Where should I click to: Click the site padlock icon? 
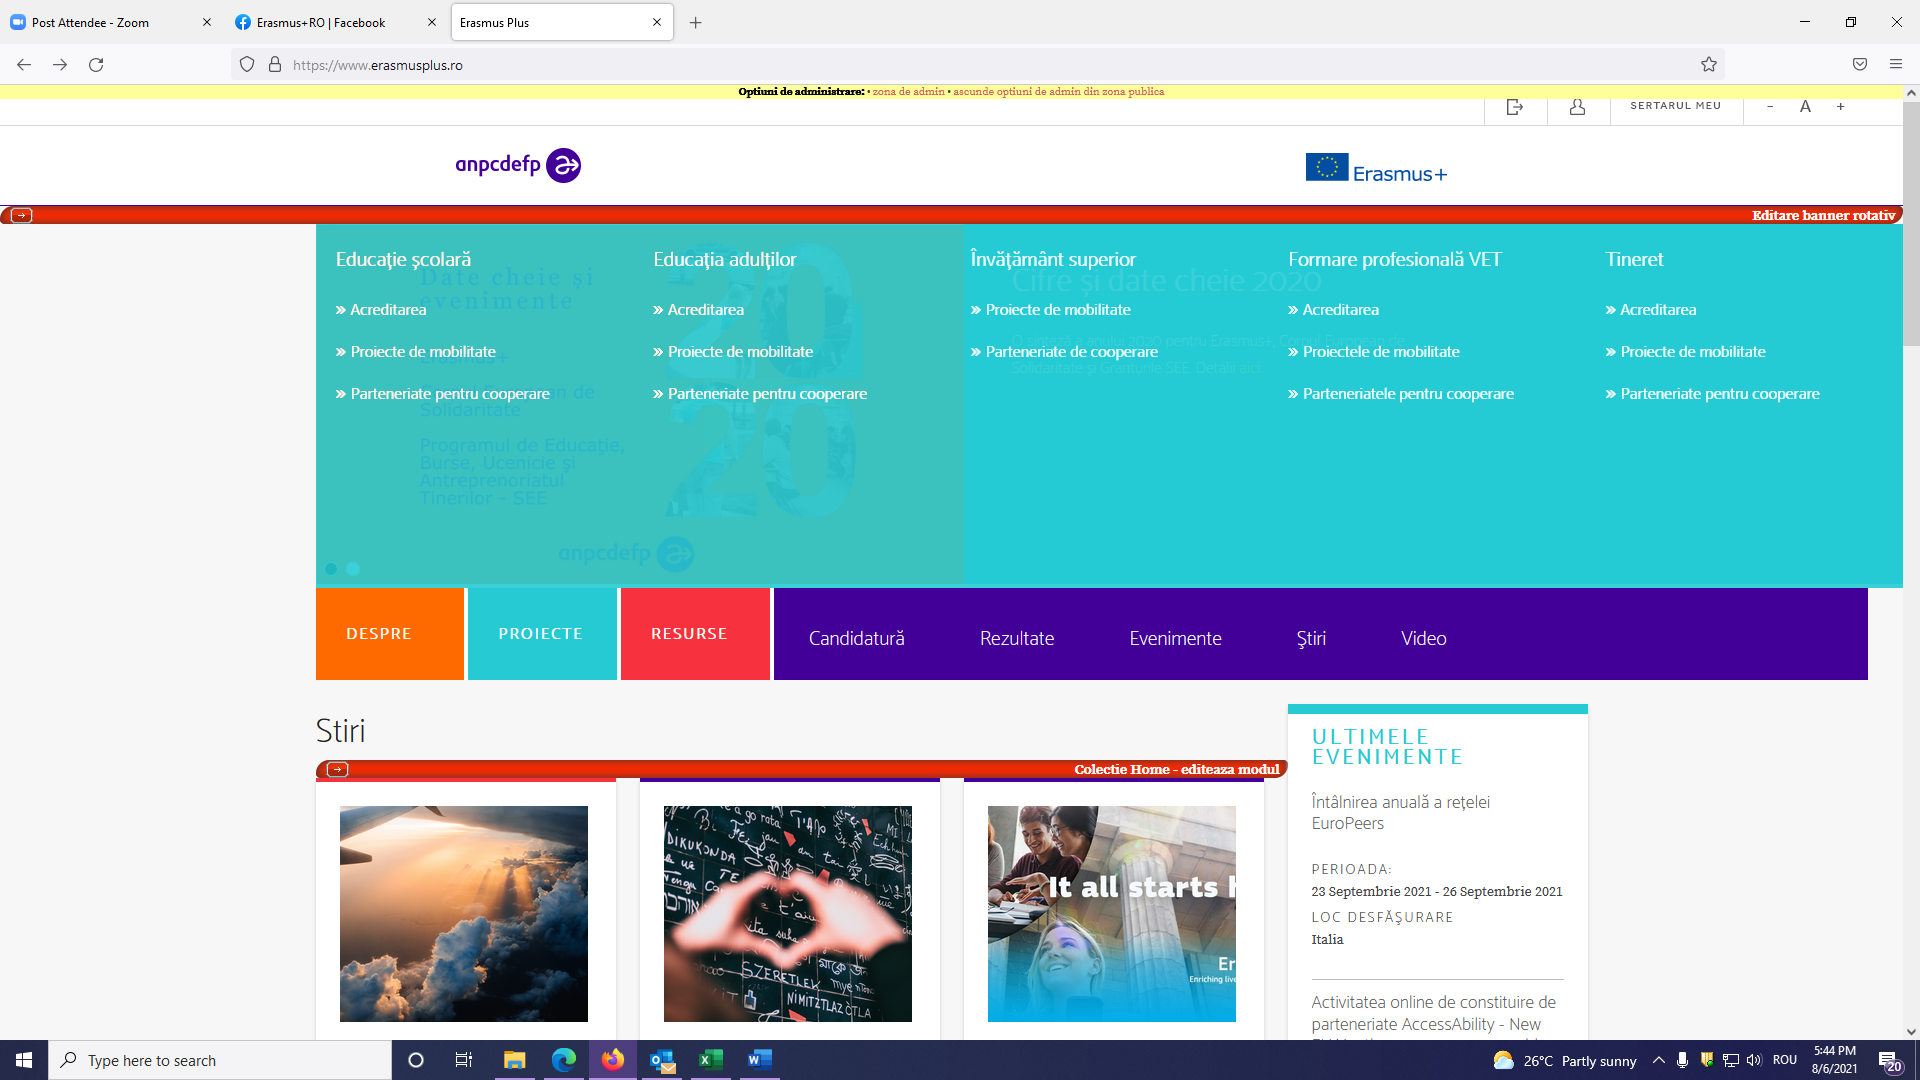click(x=275, y=65)
